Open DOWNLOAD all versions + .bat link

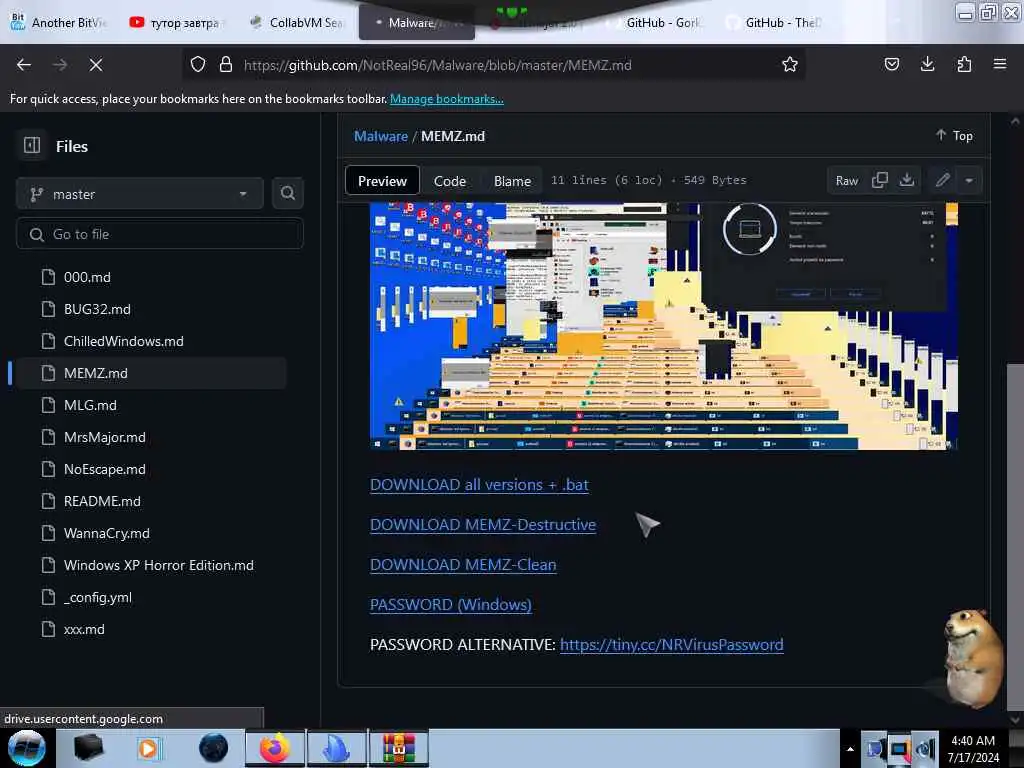point(479,485)
